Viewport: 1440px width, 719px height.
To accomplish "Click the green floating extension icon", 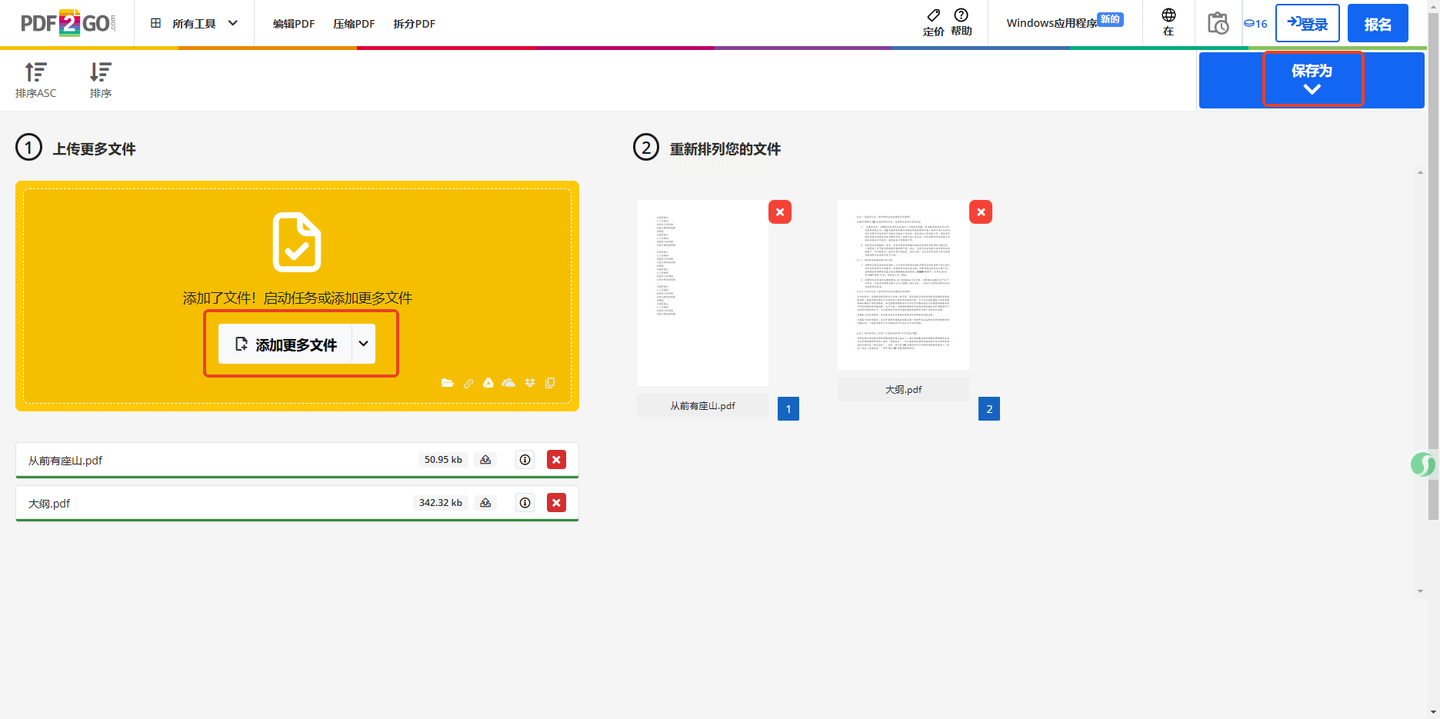I will (x=1424, y=464).
